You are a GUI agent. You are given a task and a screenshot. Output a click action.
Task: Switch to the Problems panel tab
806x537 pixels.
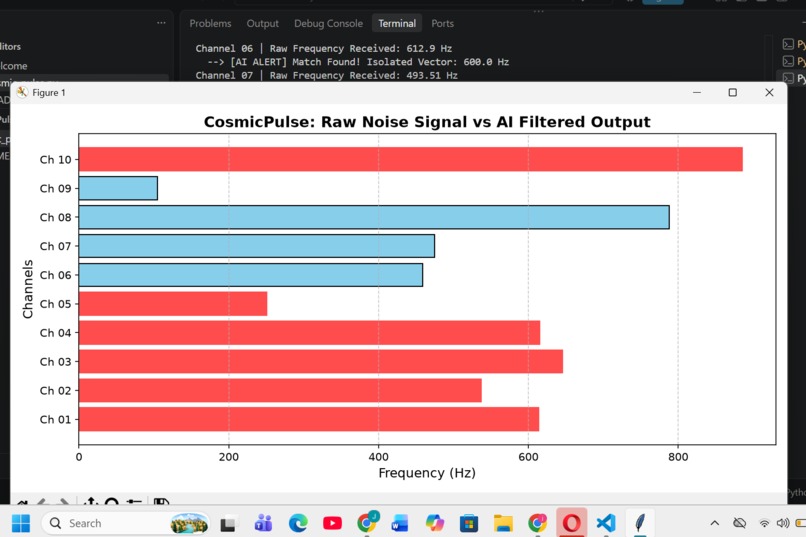point(210,24)
